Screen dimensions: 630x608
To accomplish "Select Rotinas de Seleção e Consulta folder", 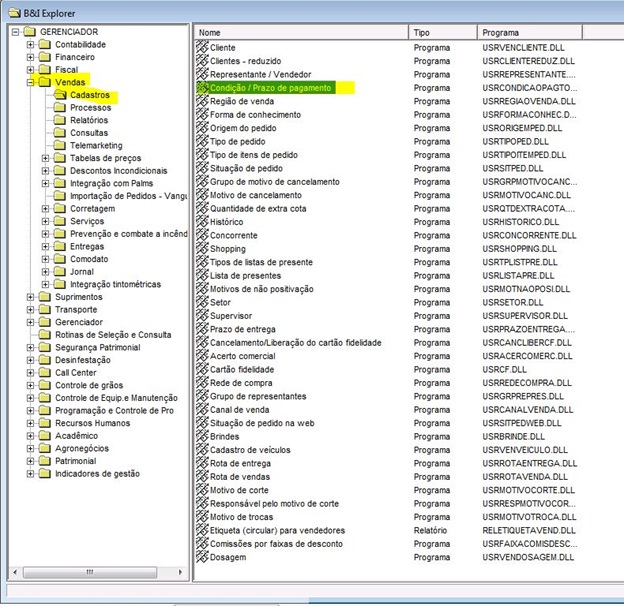I will [113, 335].
